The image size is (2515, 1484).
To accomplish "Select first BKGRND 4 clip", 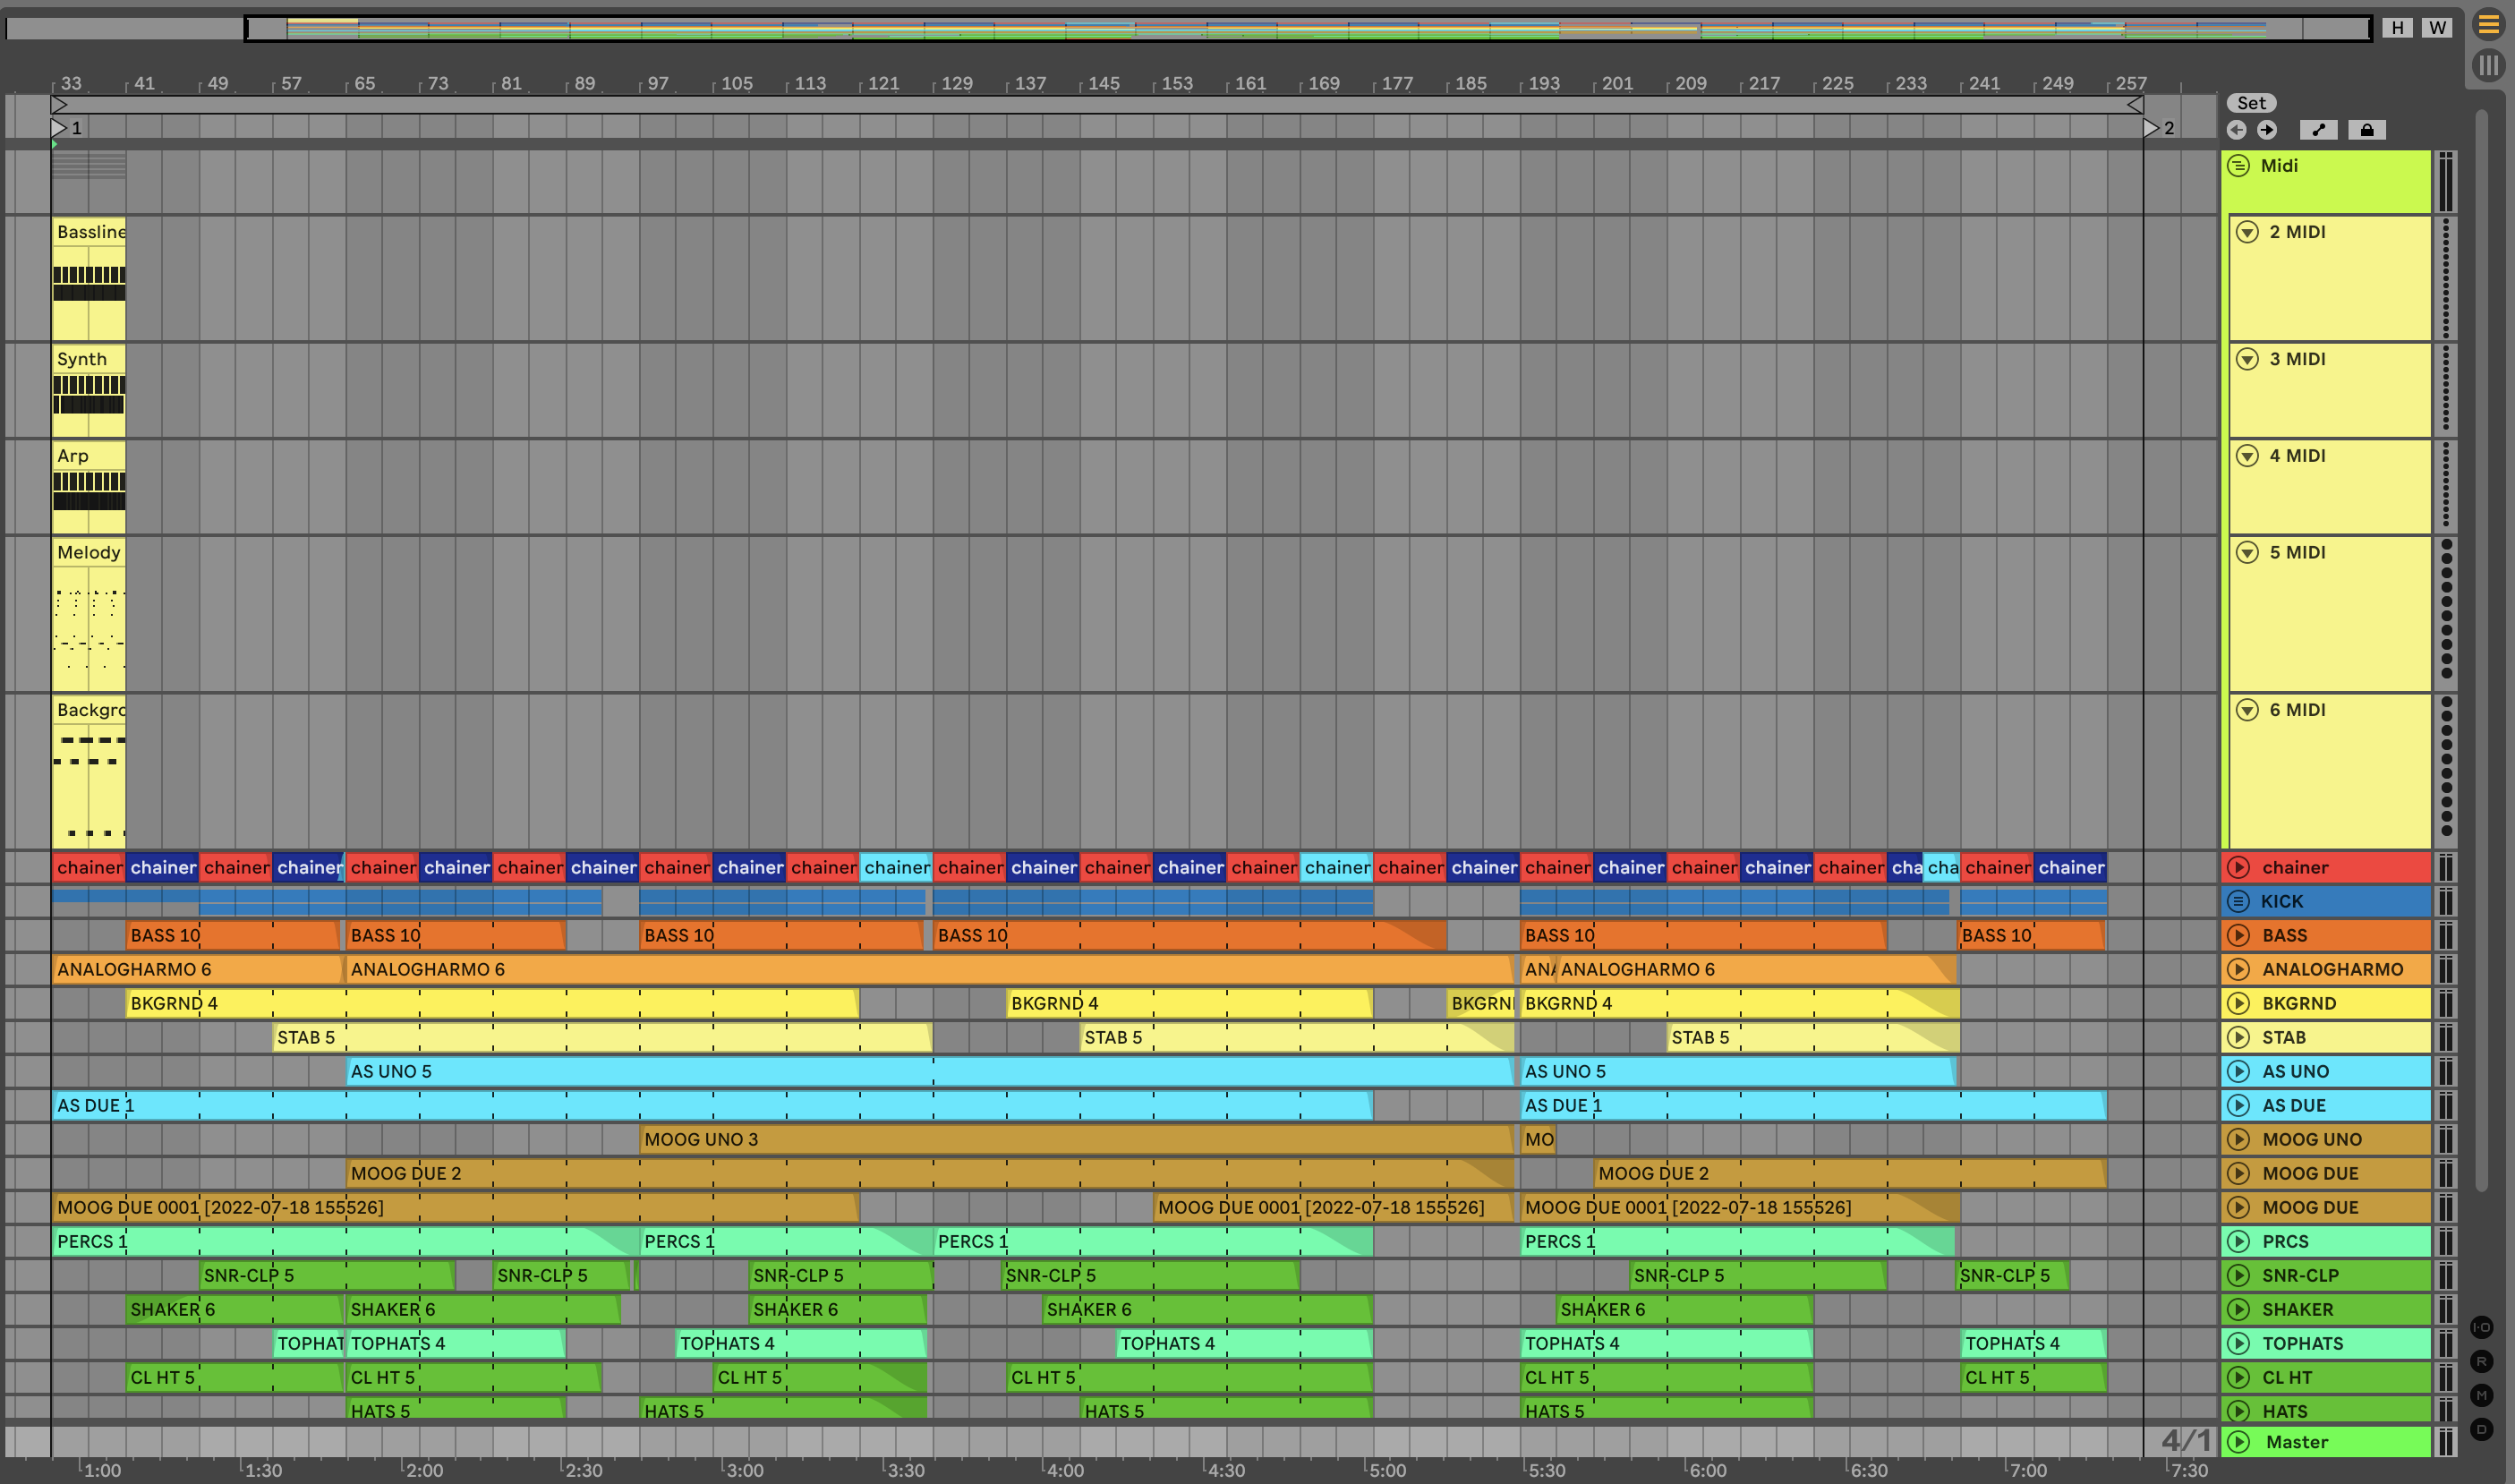I will 492,1004.
